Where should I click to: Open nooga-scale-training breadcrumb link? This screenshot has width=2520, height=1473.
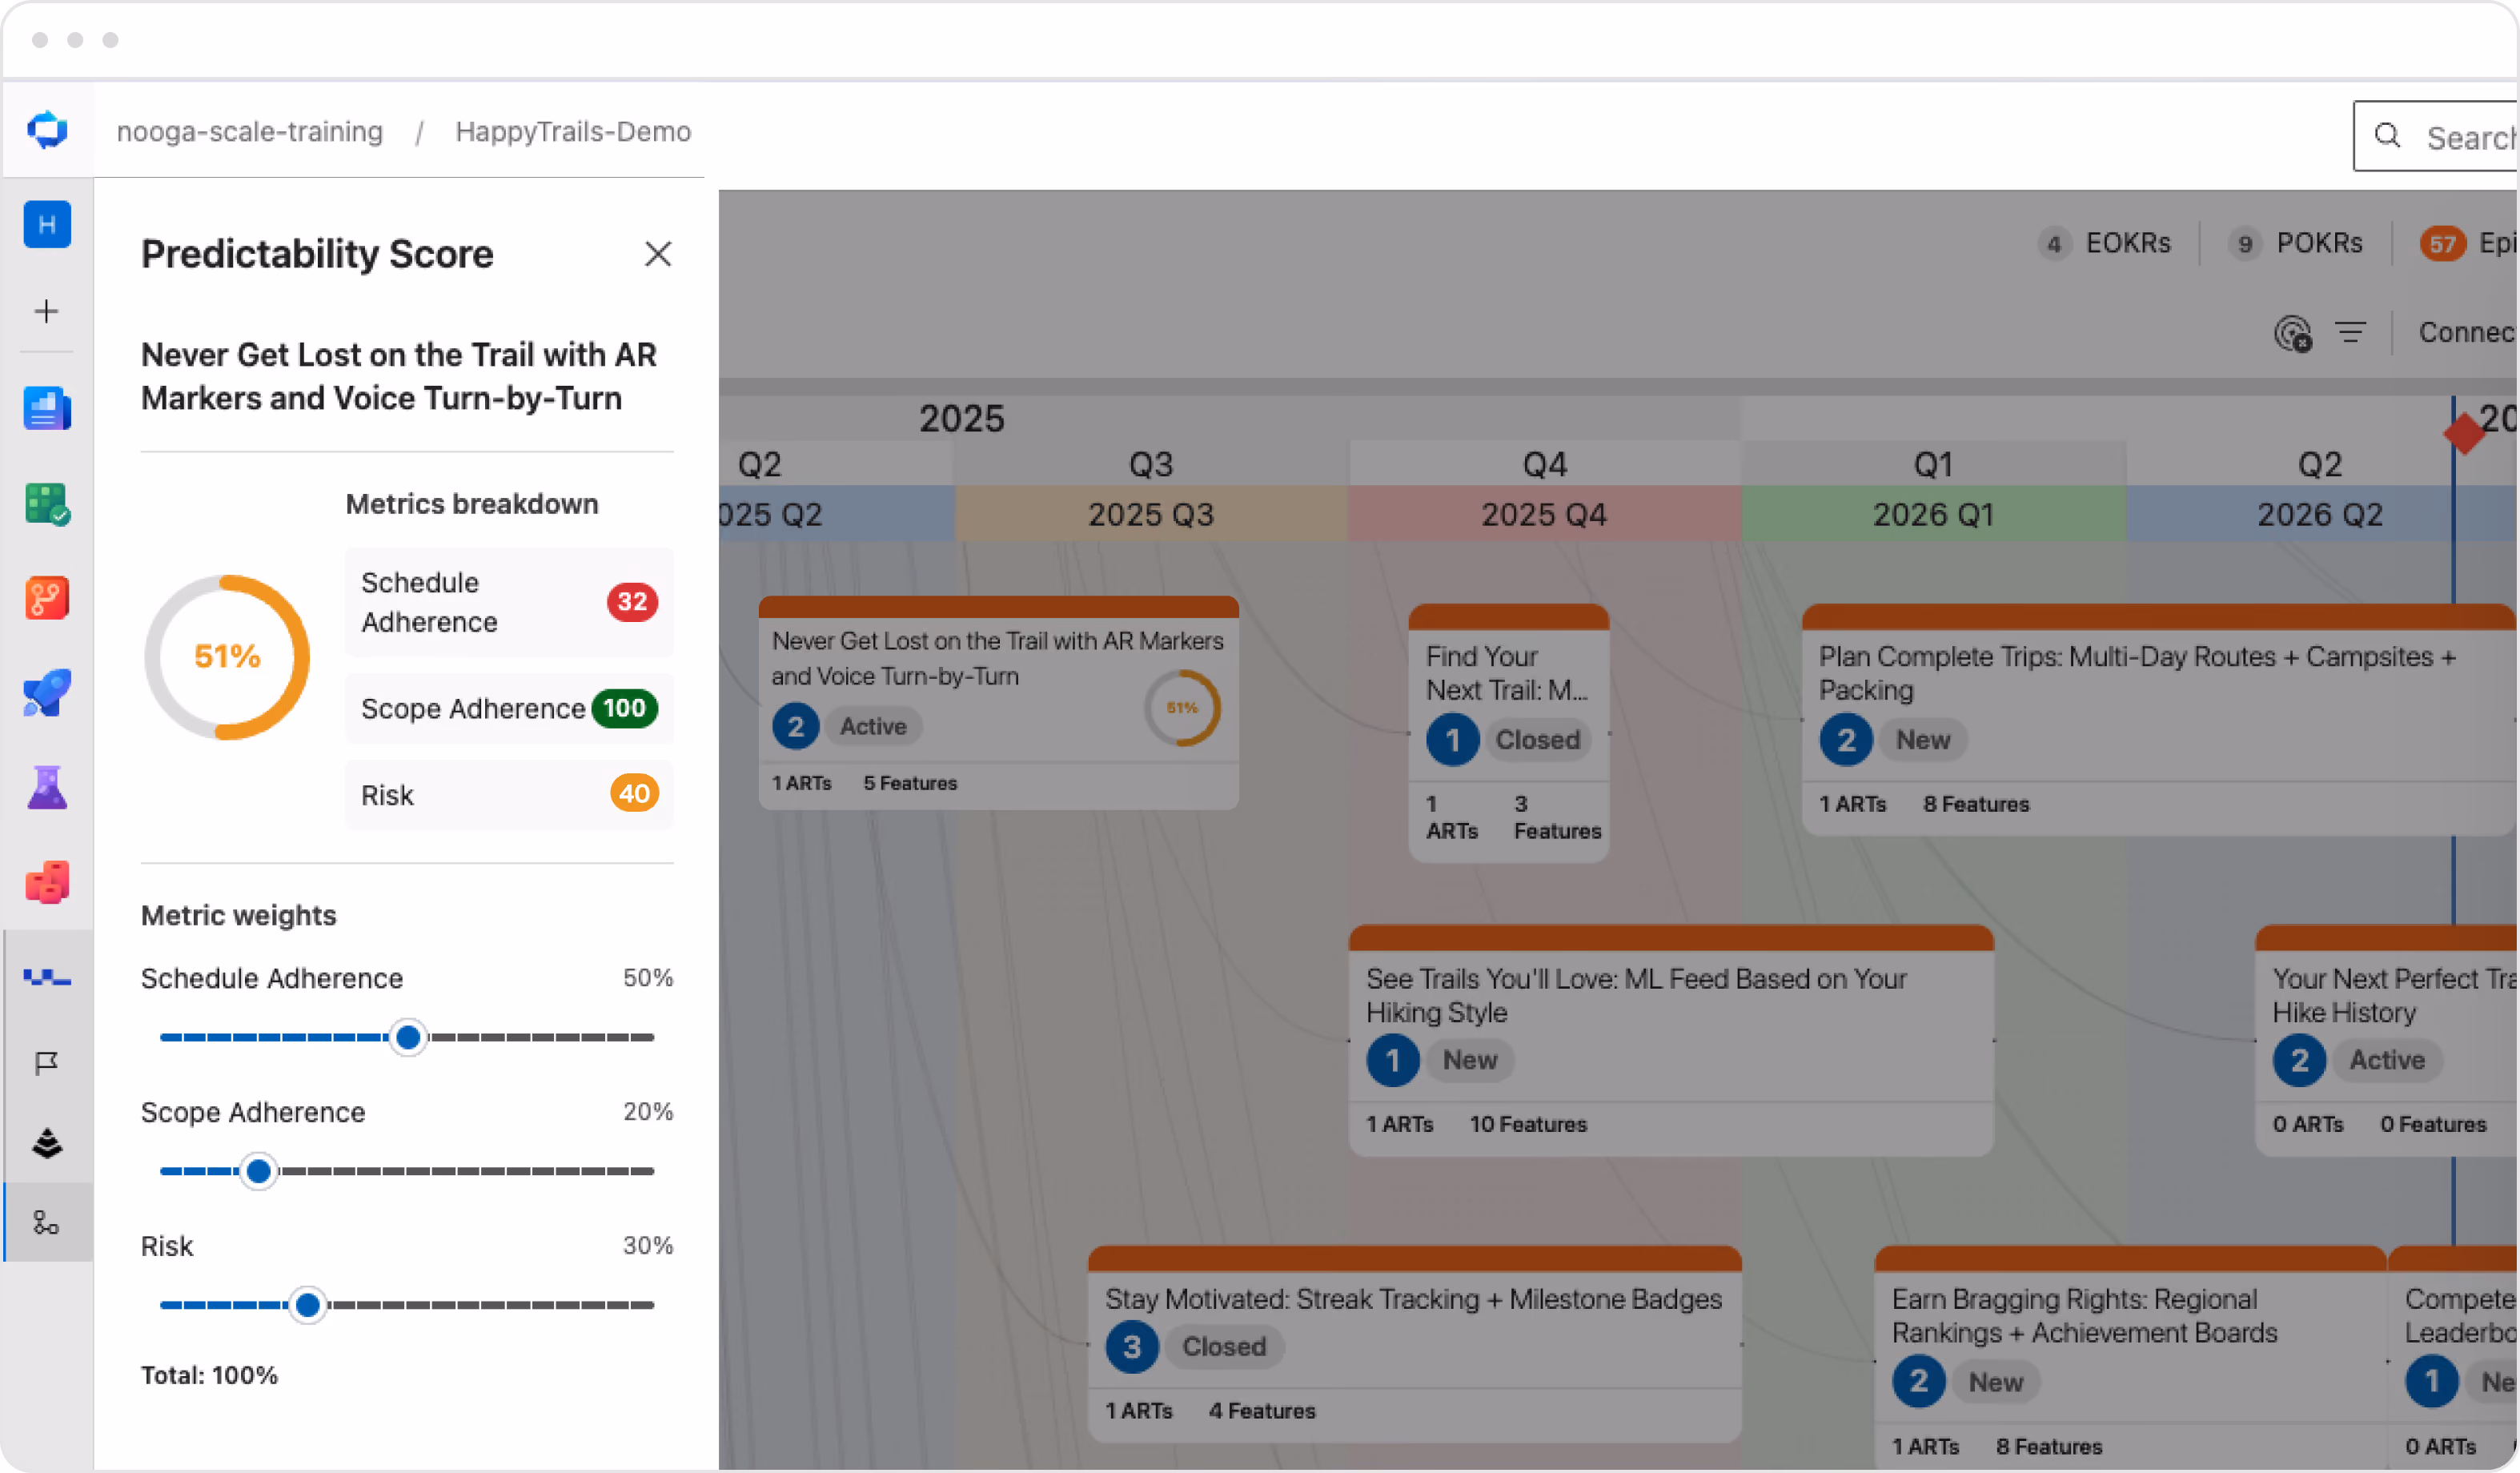[250, 131]
